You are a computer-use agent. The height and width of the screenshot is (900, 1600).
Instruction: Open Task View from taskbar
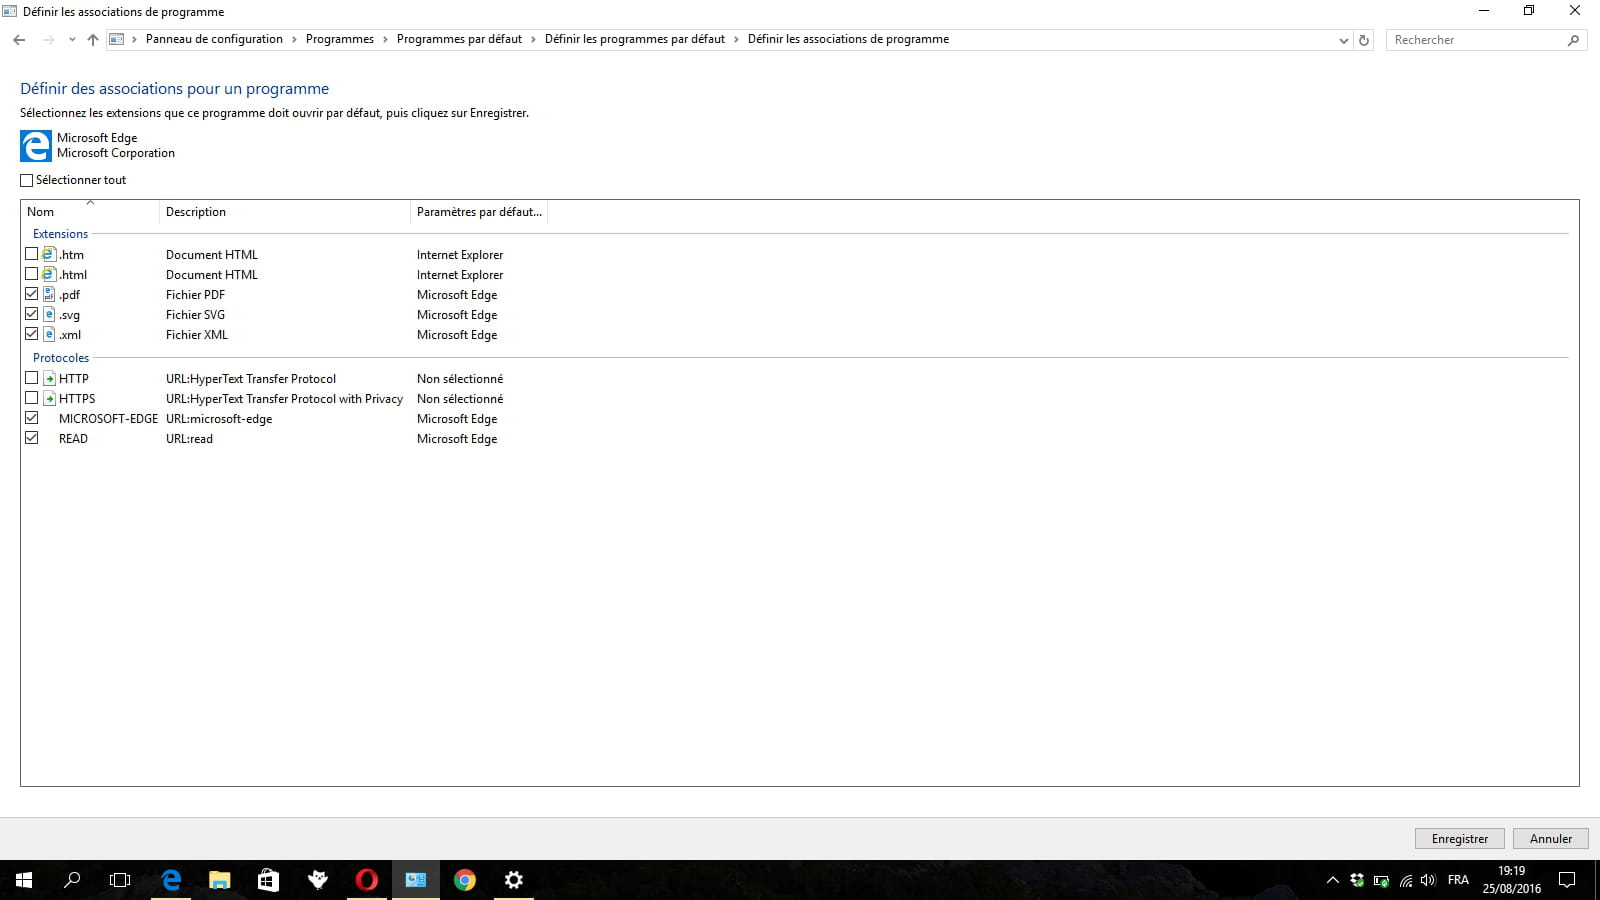[x=120, y=880]
